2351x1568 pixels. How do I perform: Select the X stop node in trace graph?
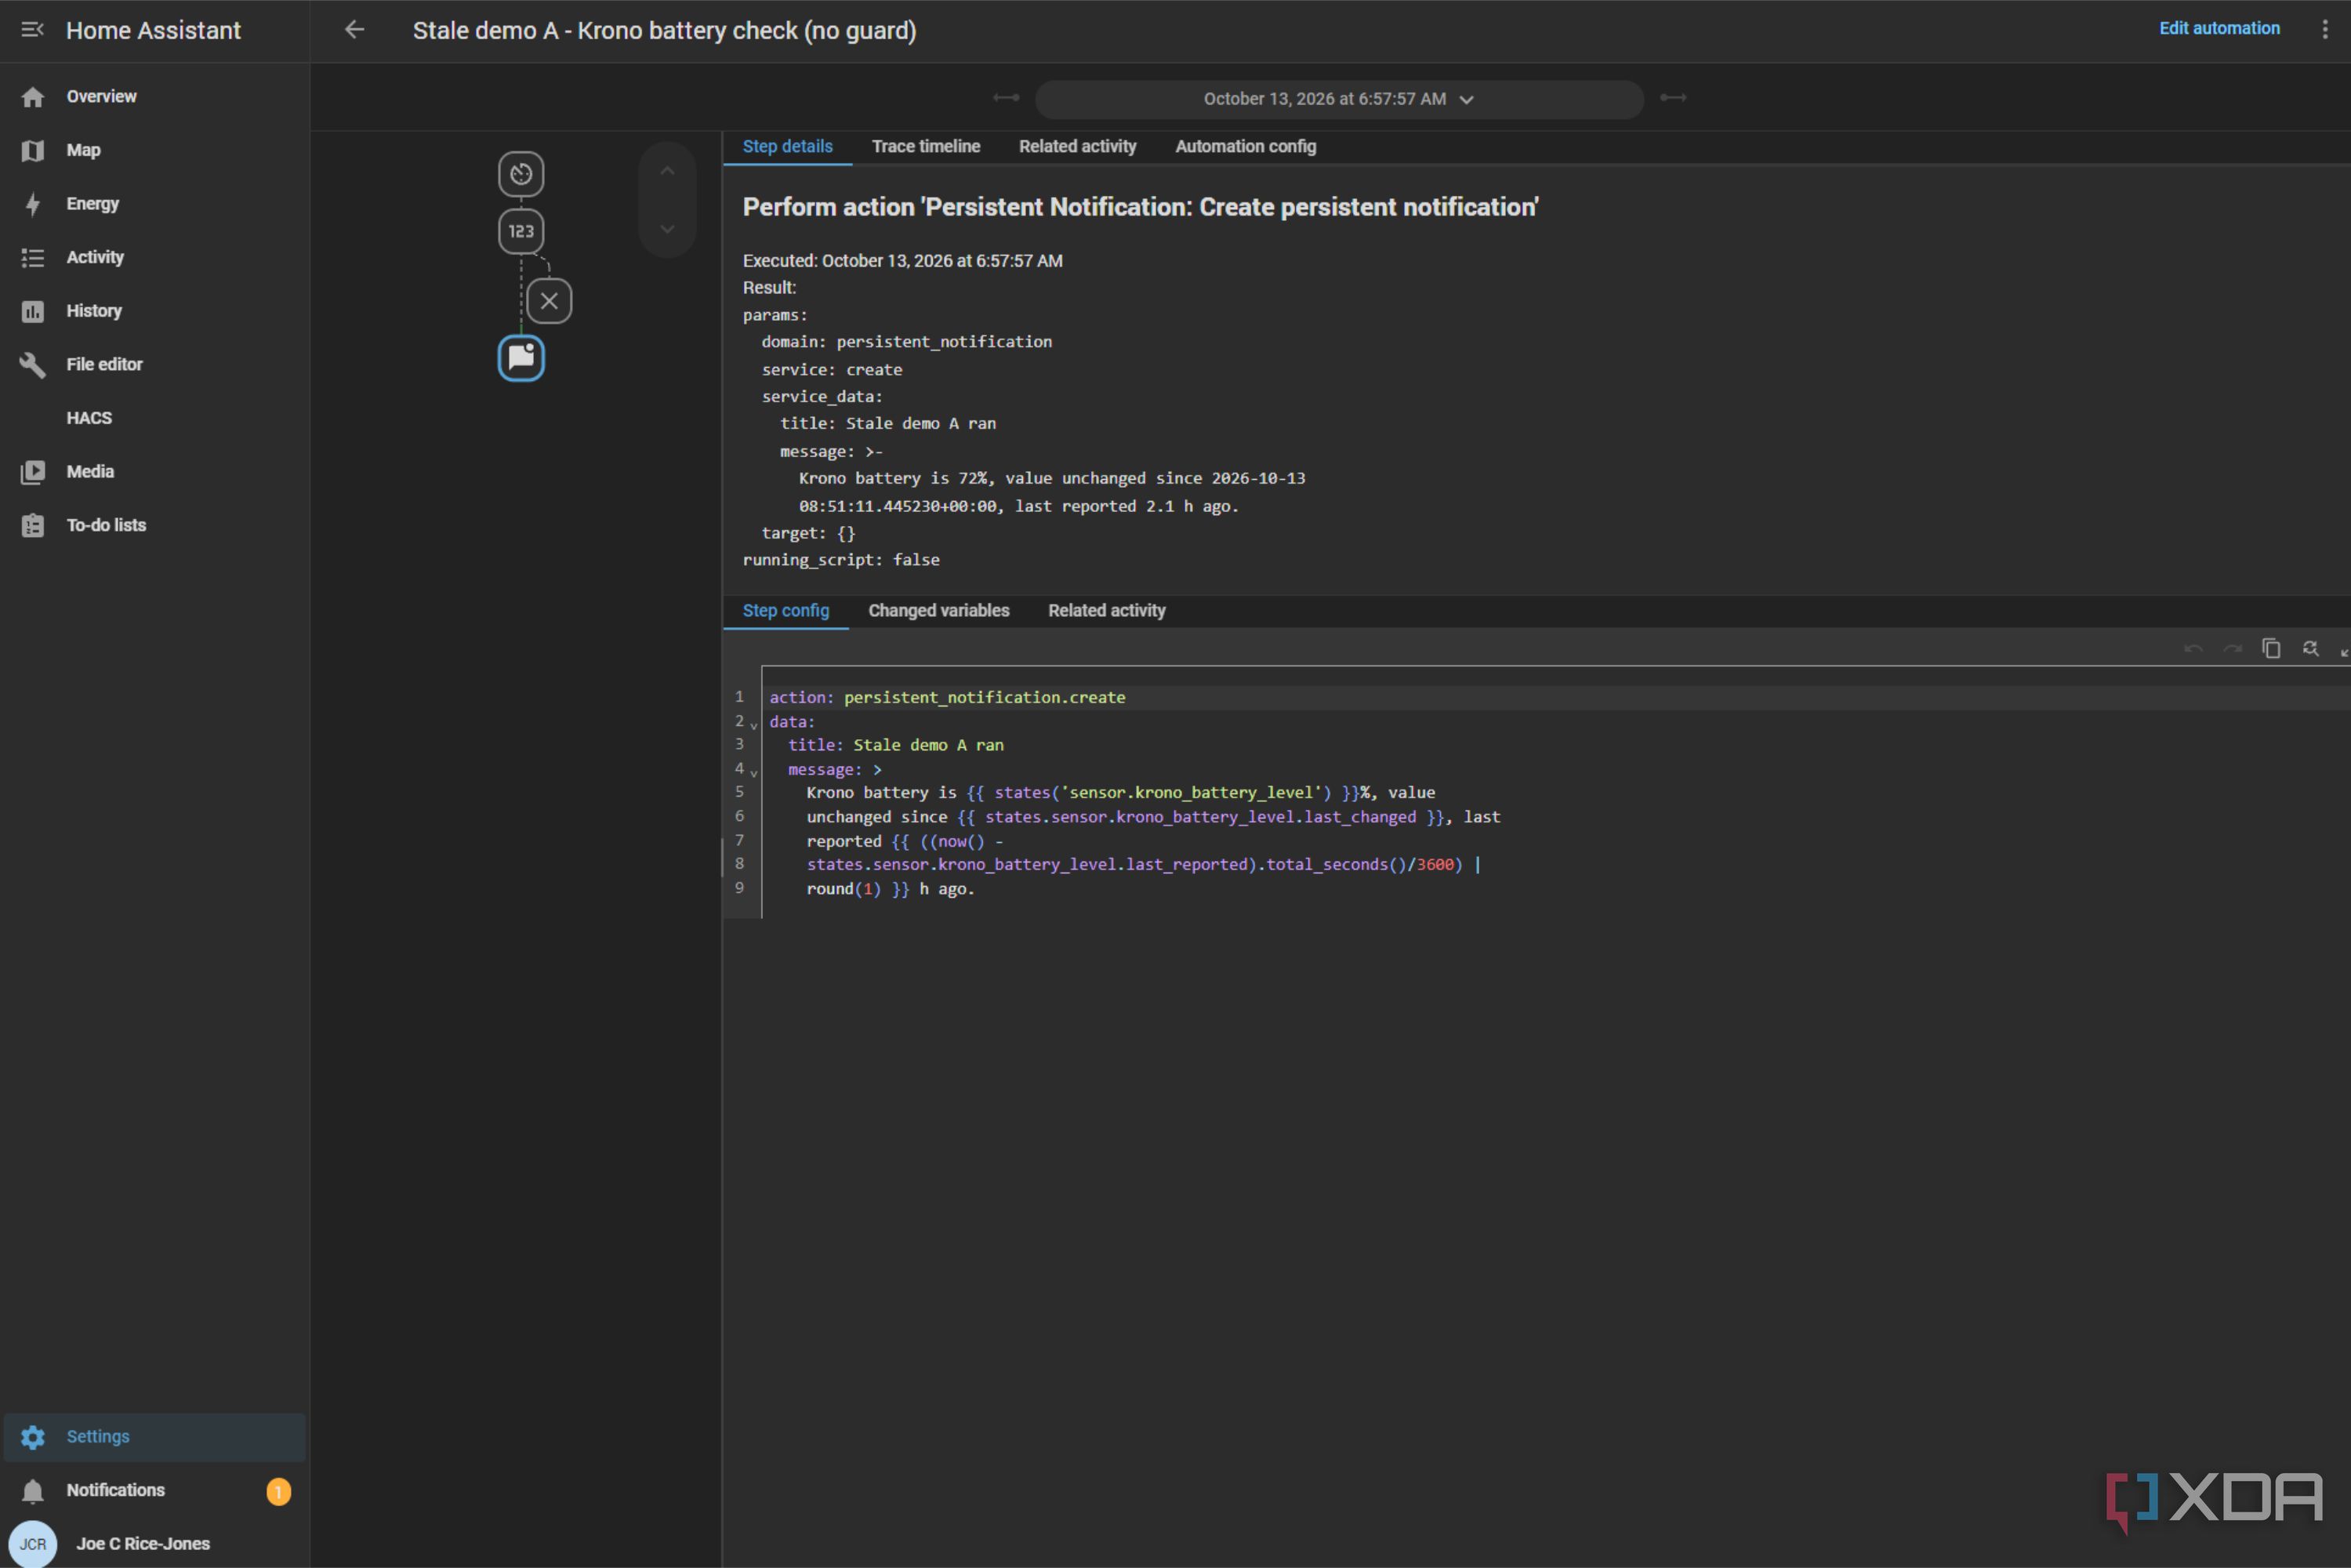(549, 301)
